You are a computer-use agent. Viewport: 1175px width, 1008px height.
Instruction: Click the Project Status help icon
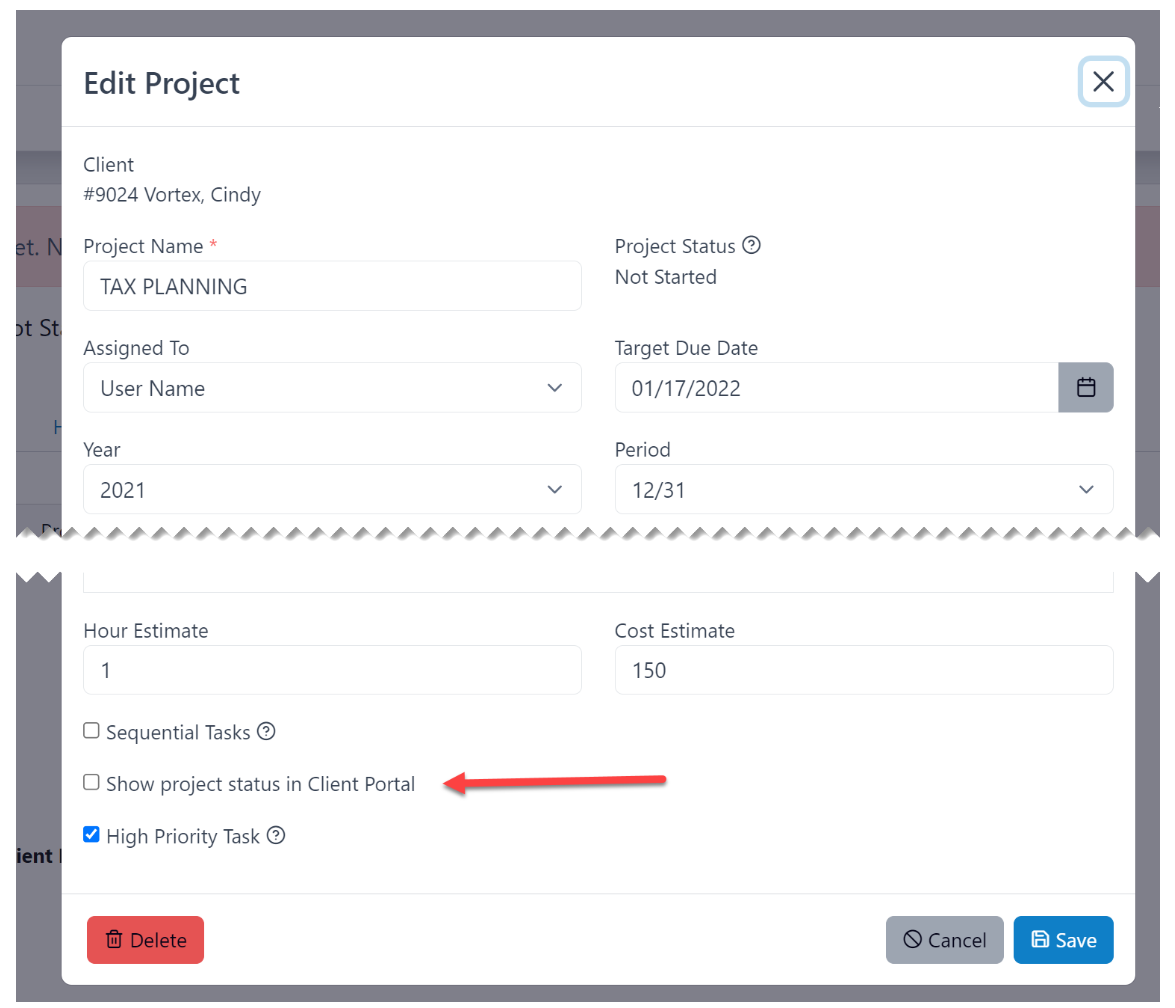752,245
